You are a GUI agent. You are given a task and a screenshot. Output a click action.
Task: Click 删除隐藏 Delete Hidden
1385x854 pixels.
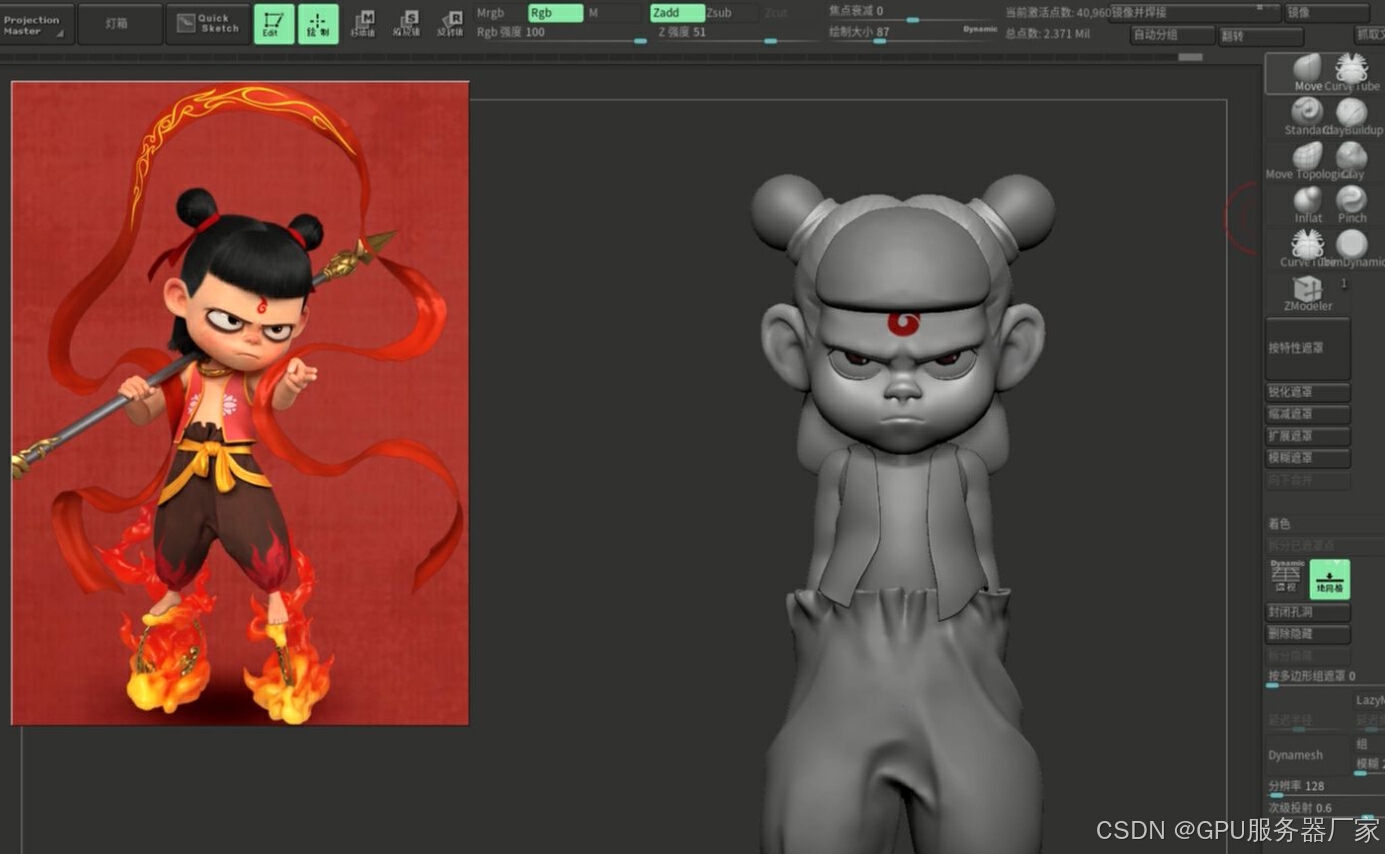tap(1308, 634)
